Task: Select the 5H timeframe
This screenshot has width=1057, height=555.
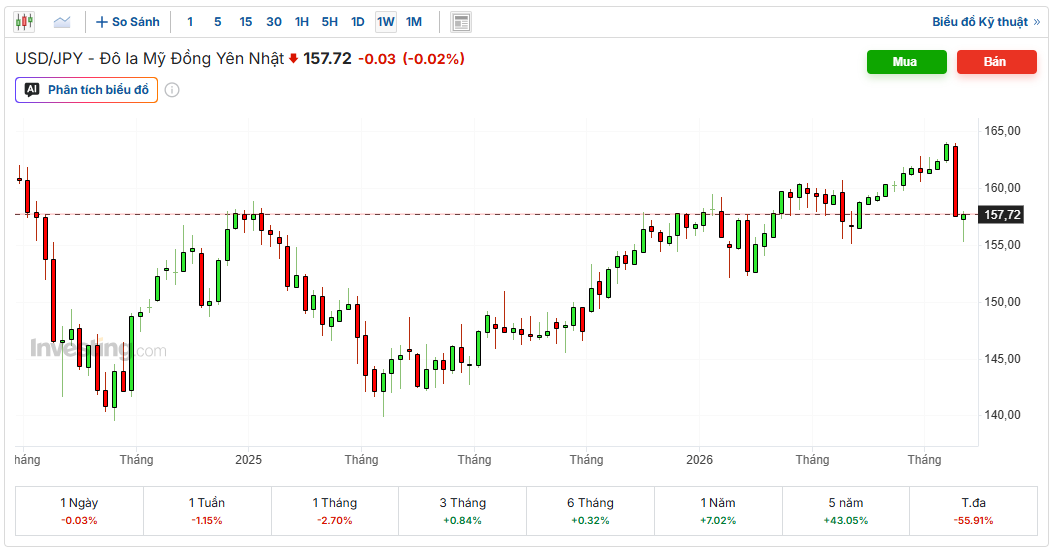Action: [330, 22]
